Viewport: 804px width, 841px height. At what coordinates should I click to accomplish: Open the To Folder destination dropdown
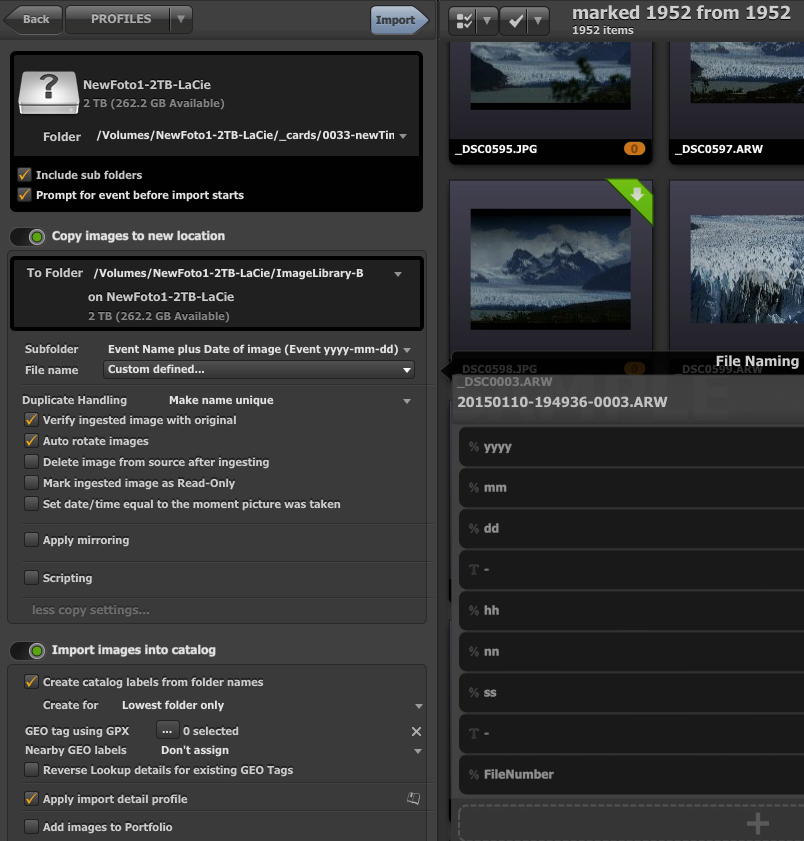[398, 274]
